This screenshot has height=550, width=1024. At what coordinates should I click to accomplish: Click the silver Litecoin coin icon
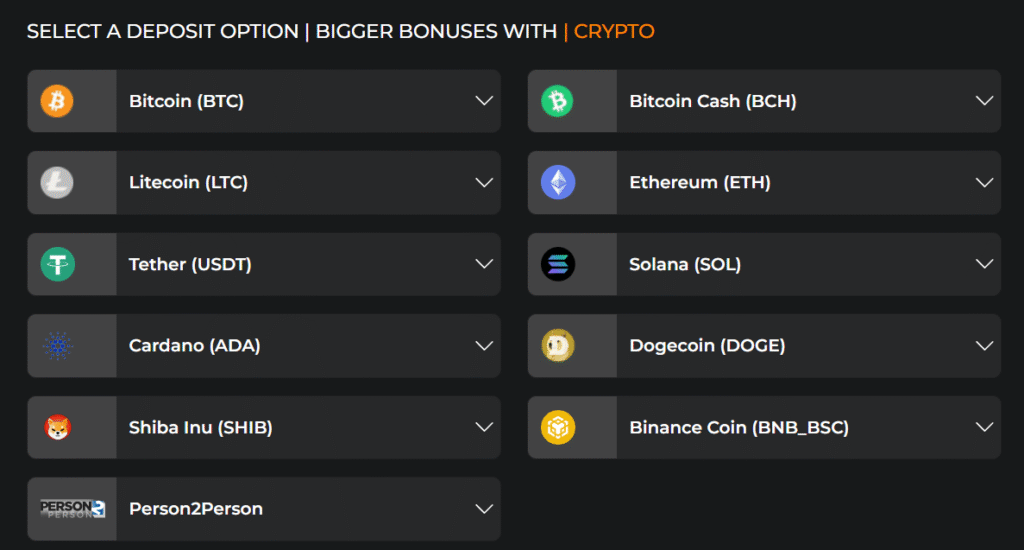(57, 182)
